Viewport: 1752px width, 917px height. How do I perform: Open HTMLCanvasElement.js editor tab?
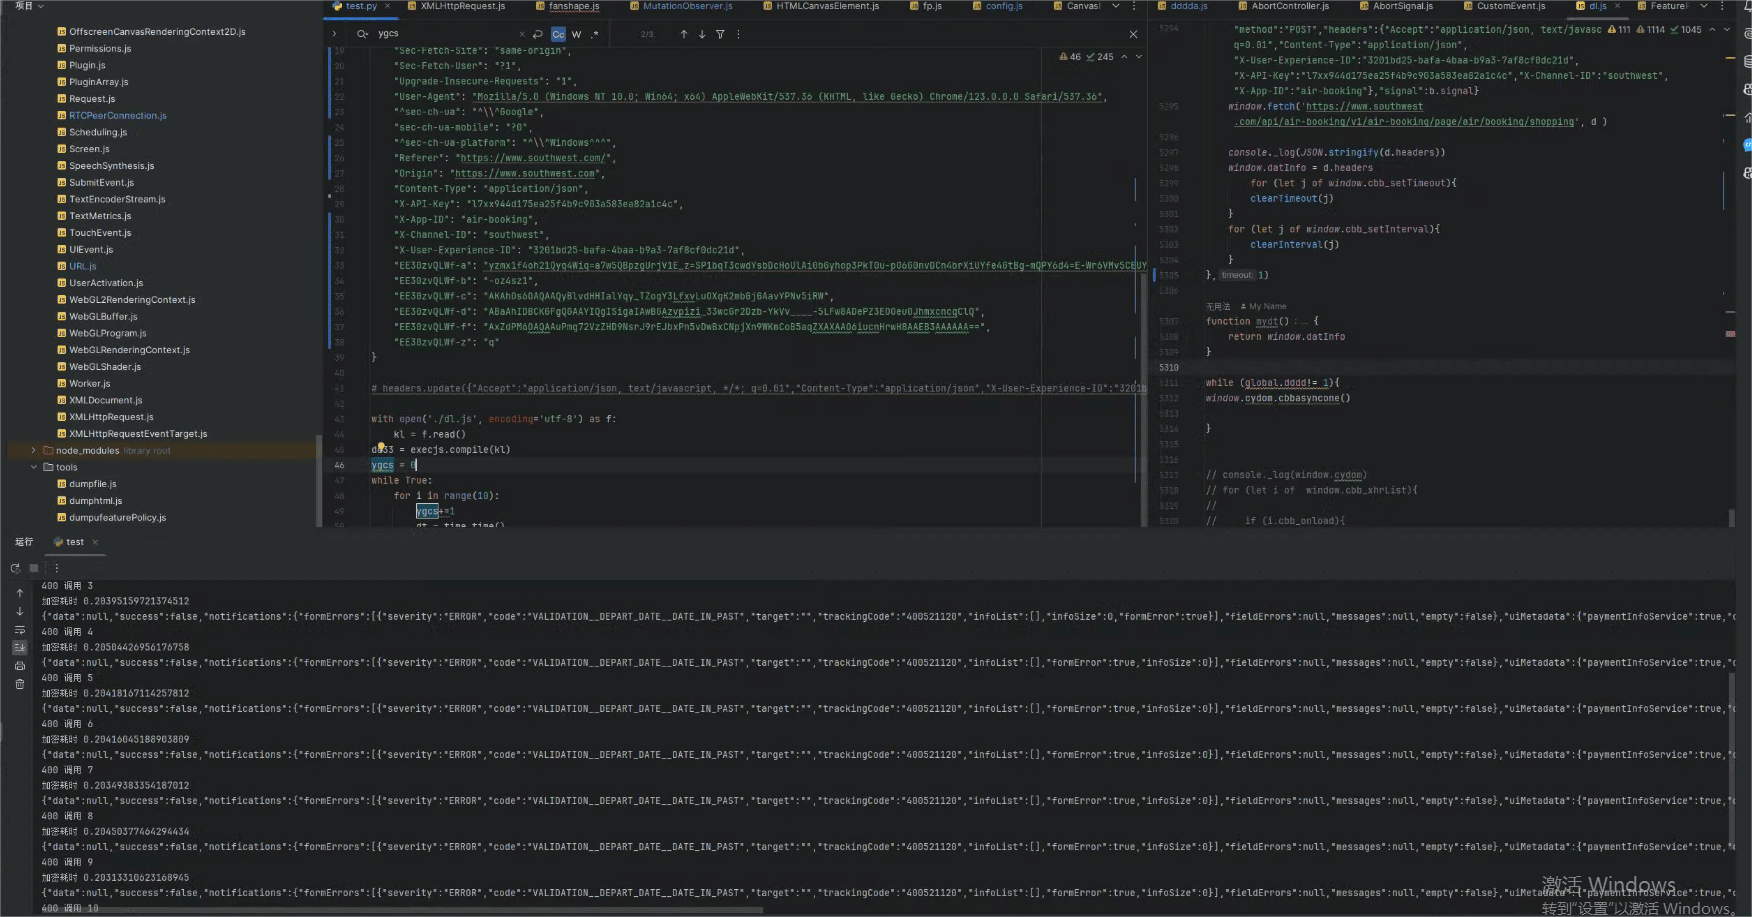pyautogui.click(x=821, y=6)
